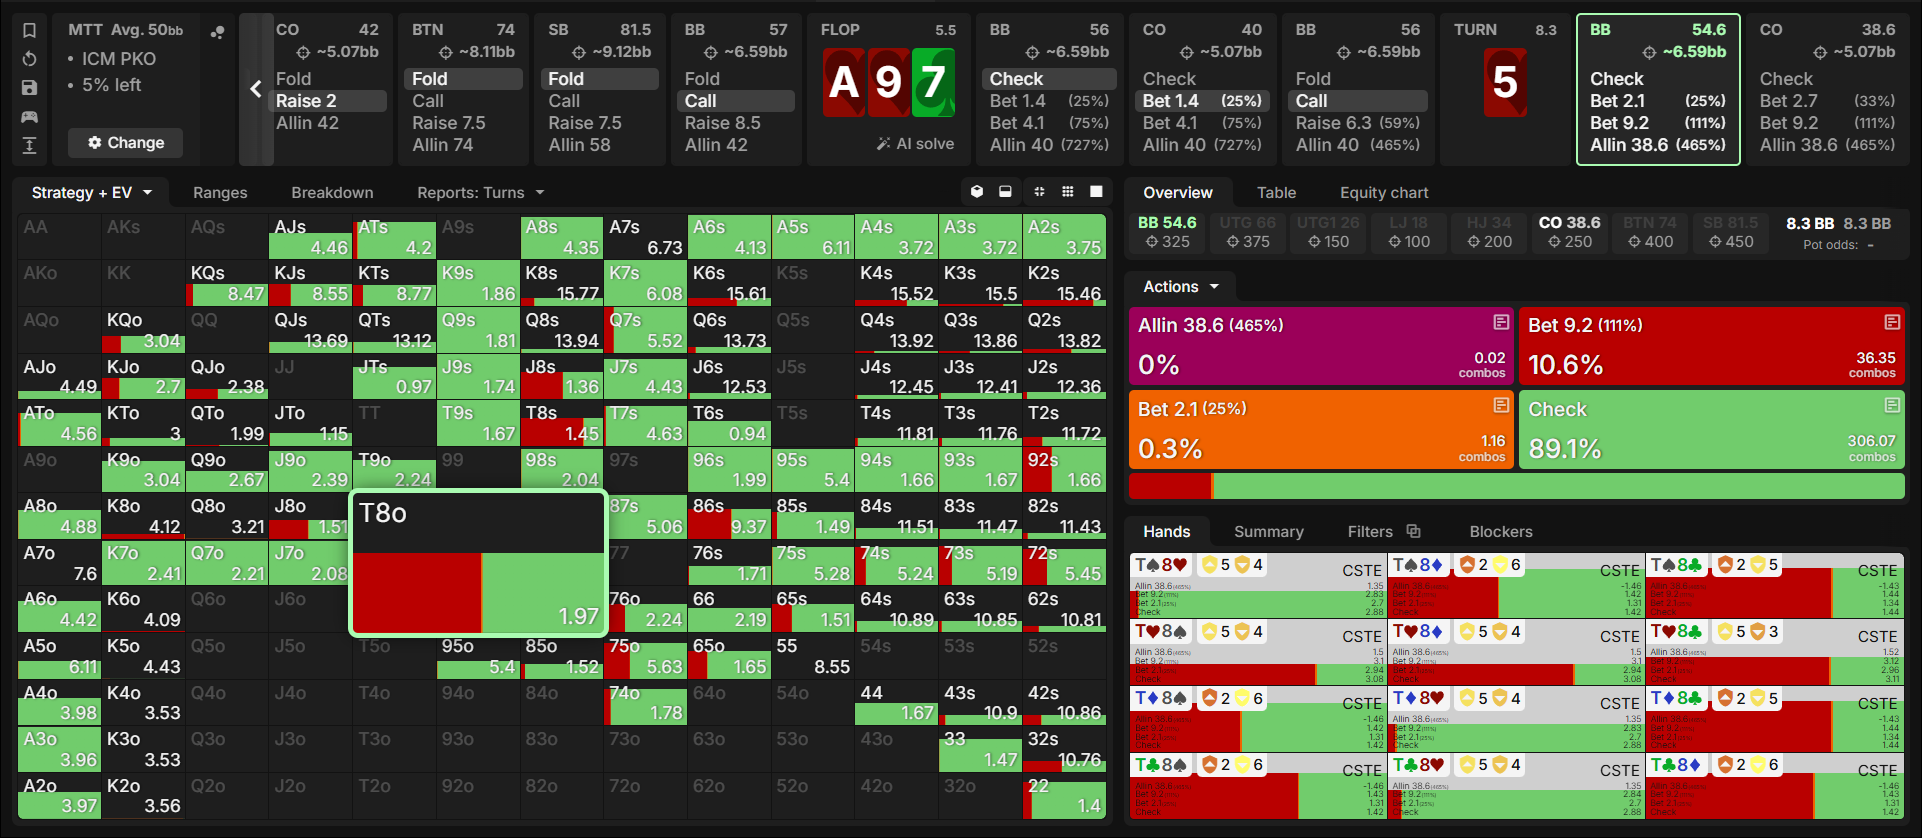The height and width of the screenshot is (838, 1922).
Task: Open the Equity chart tab
Action: click(1384, 192)
